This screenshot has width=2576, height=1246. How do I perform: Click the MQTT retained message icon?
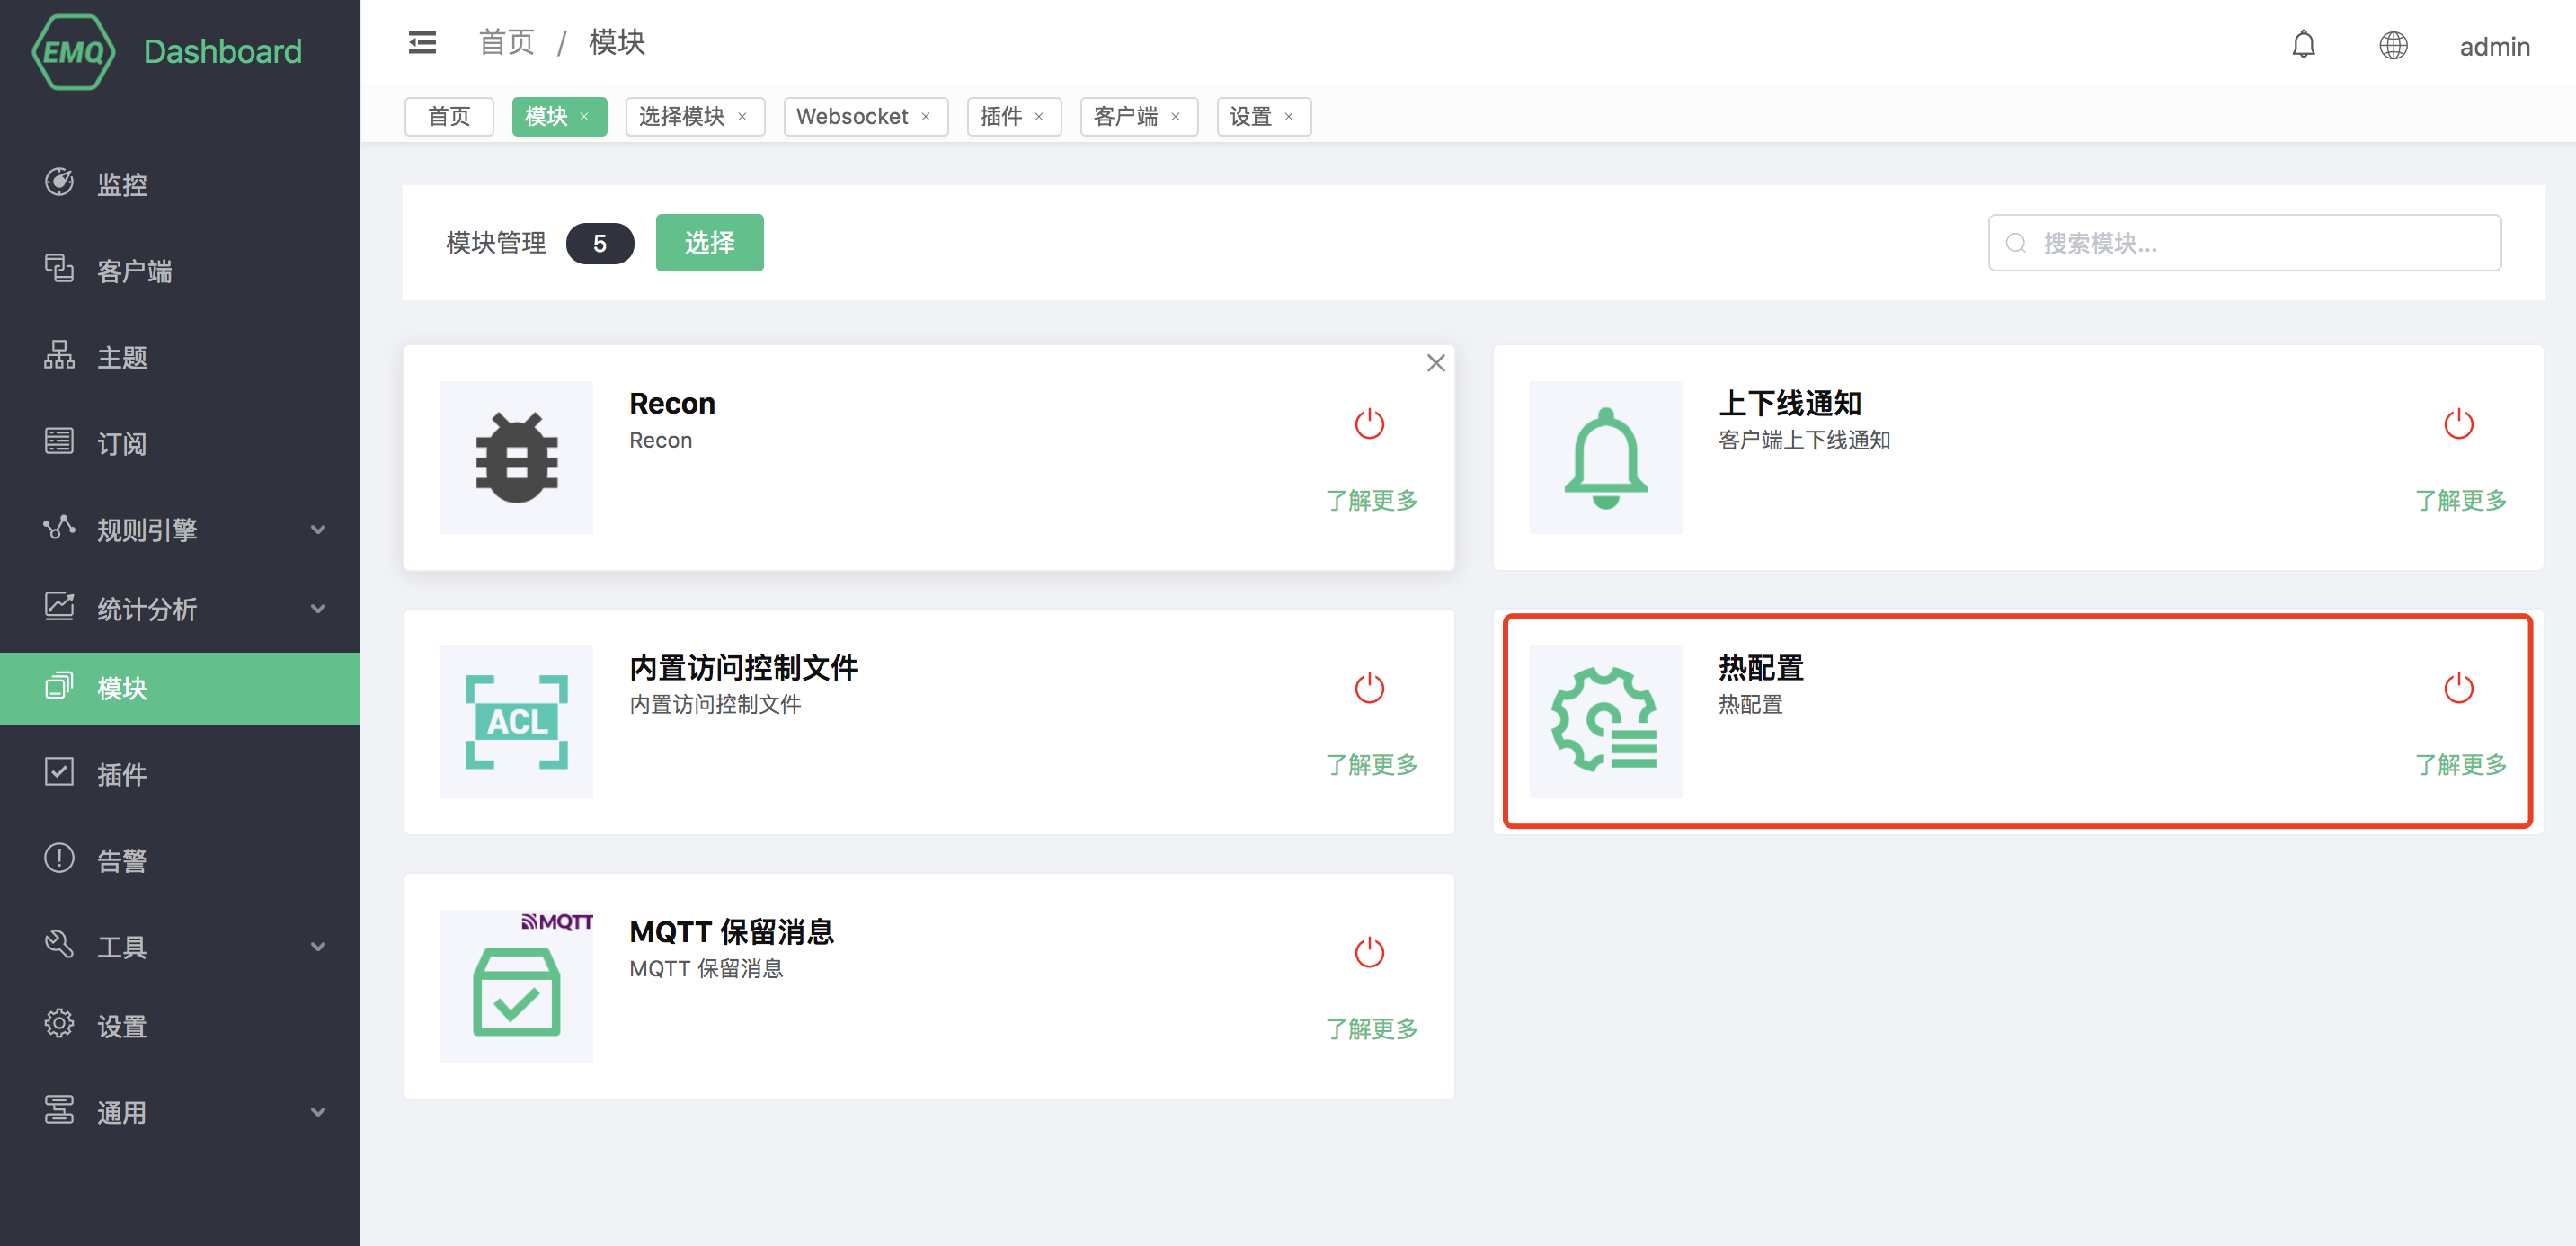point(516,985)
